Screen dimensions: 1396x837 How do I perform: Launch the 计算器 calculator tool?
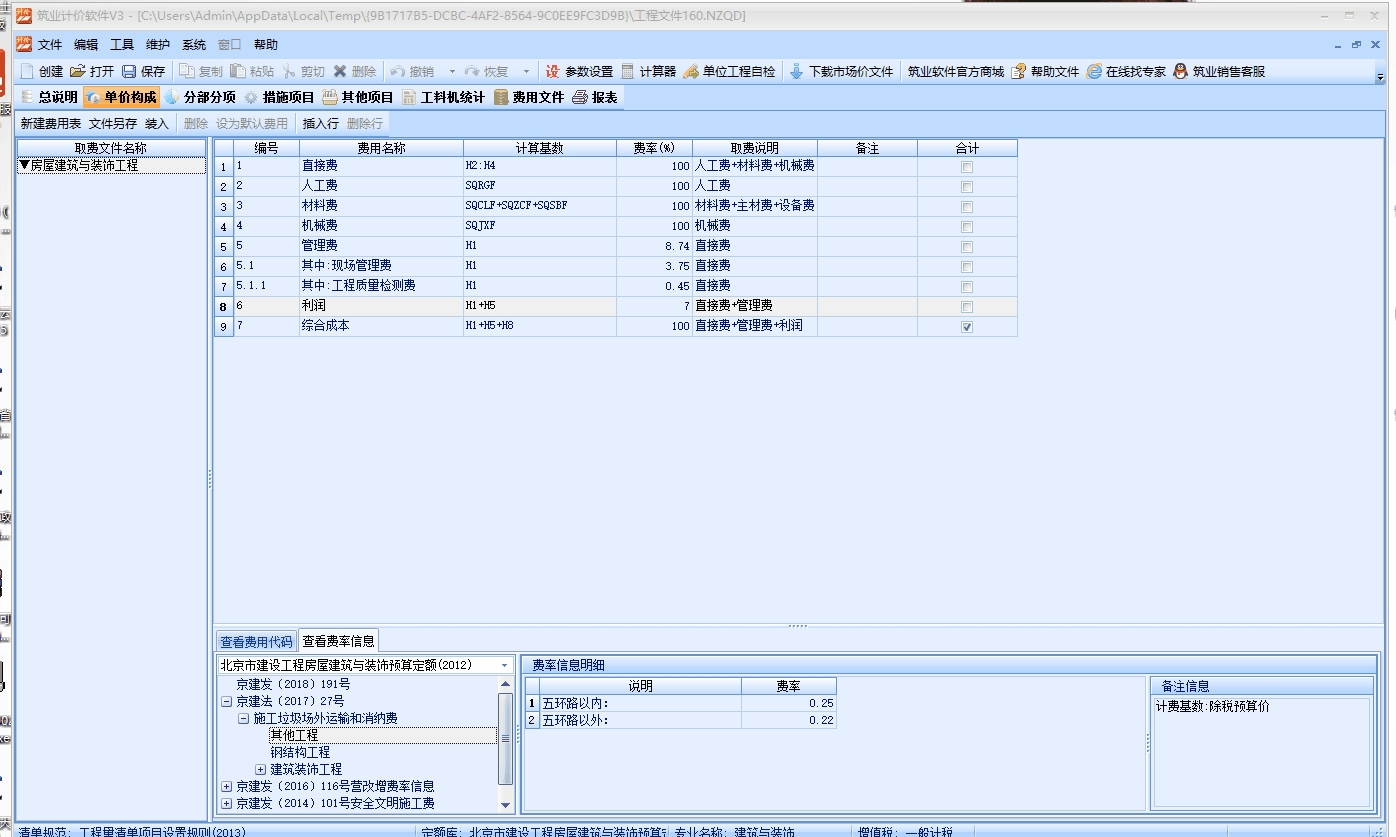(628, 72)
